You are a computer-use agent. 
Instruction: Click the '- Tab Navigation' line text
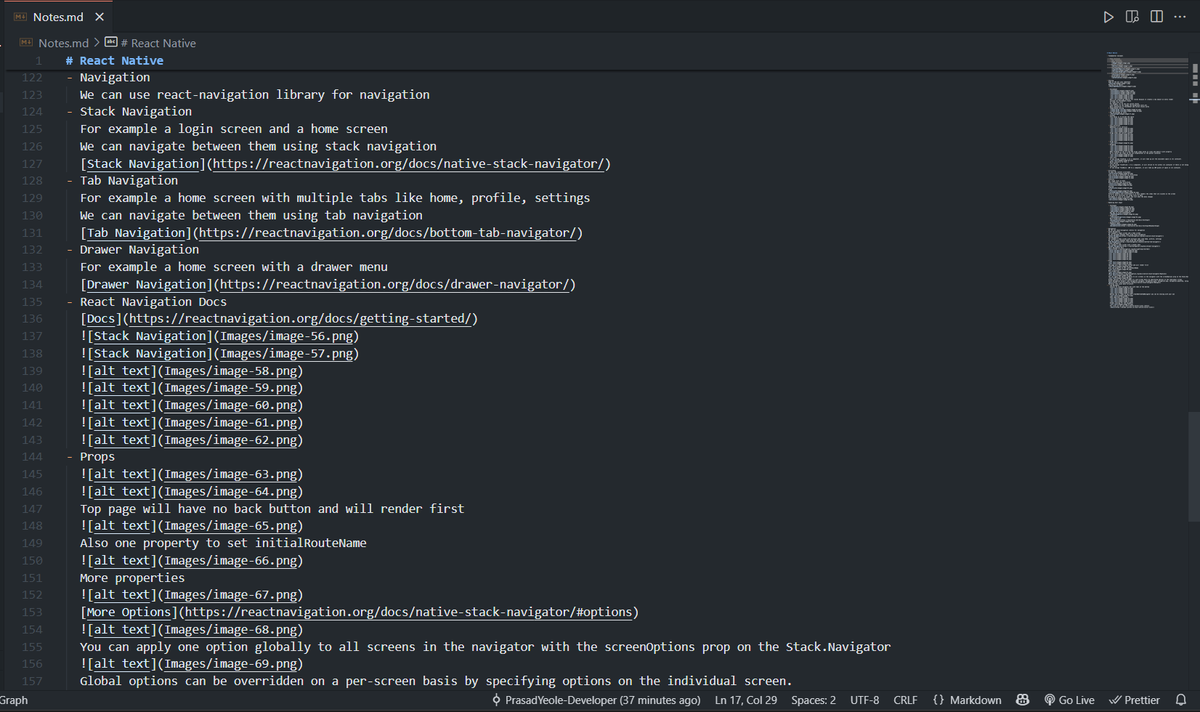pyautogui.click(x=122, y=181)
